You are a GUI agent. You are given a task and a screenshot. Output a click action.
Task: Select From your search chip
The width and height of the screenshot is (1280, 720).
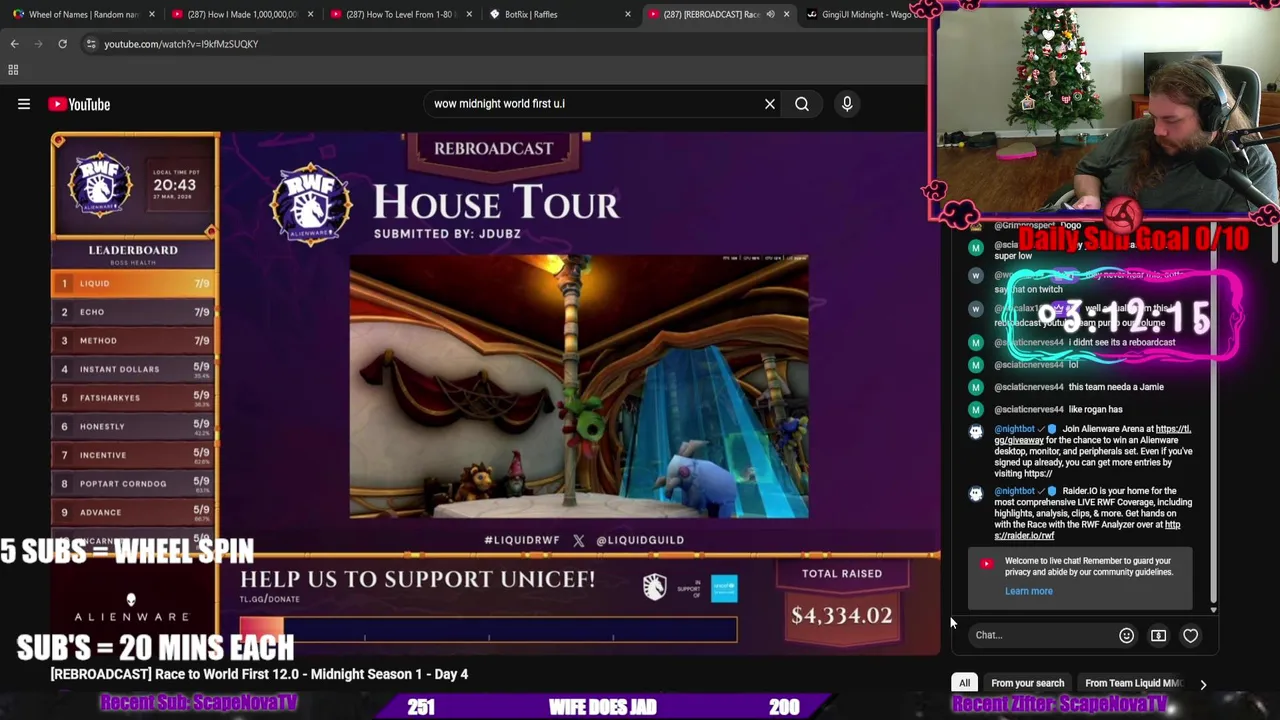1027,683
